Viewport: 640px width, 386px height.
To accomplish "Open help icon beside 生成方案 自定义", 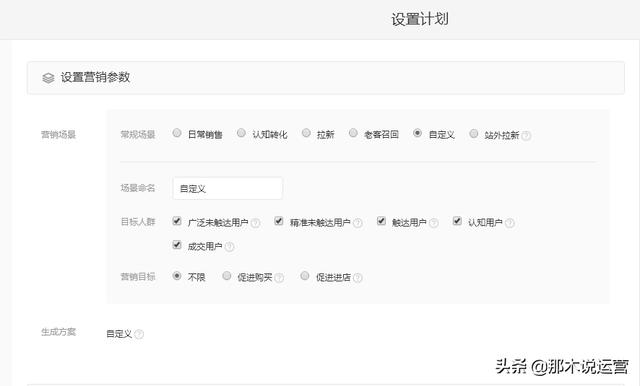I will coord(139,334).
